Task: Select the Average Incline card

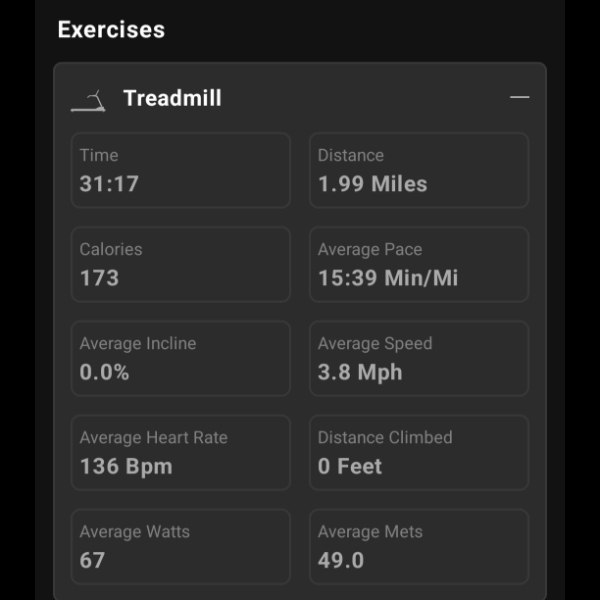Action: 181,358
